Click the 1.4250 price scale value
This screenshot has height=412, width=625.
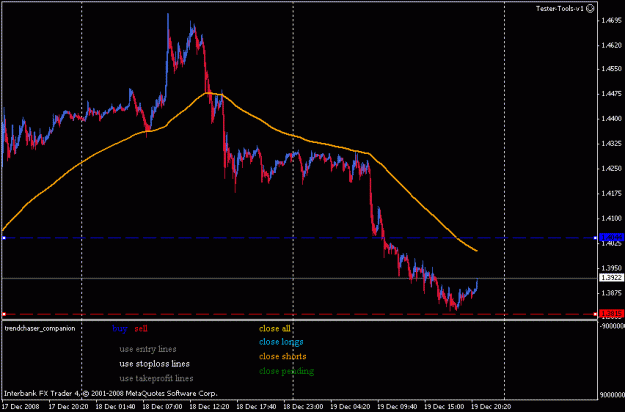click(x=611, y=169)
